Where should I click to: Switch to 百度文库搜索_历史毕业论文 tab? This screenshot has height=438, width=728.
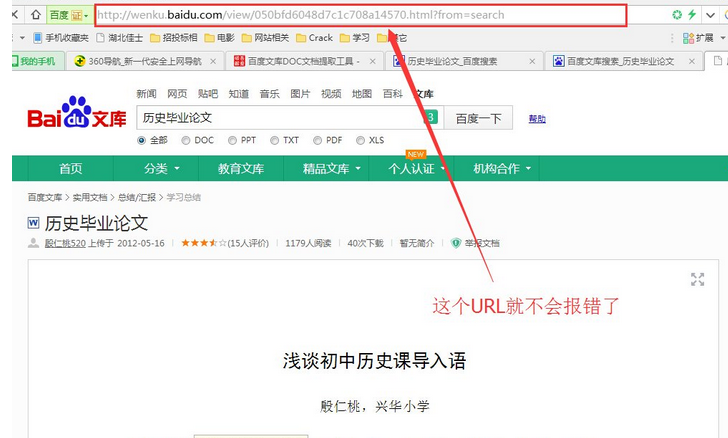624,61
